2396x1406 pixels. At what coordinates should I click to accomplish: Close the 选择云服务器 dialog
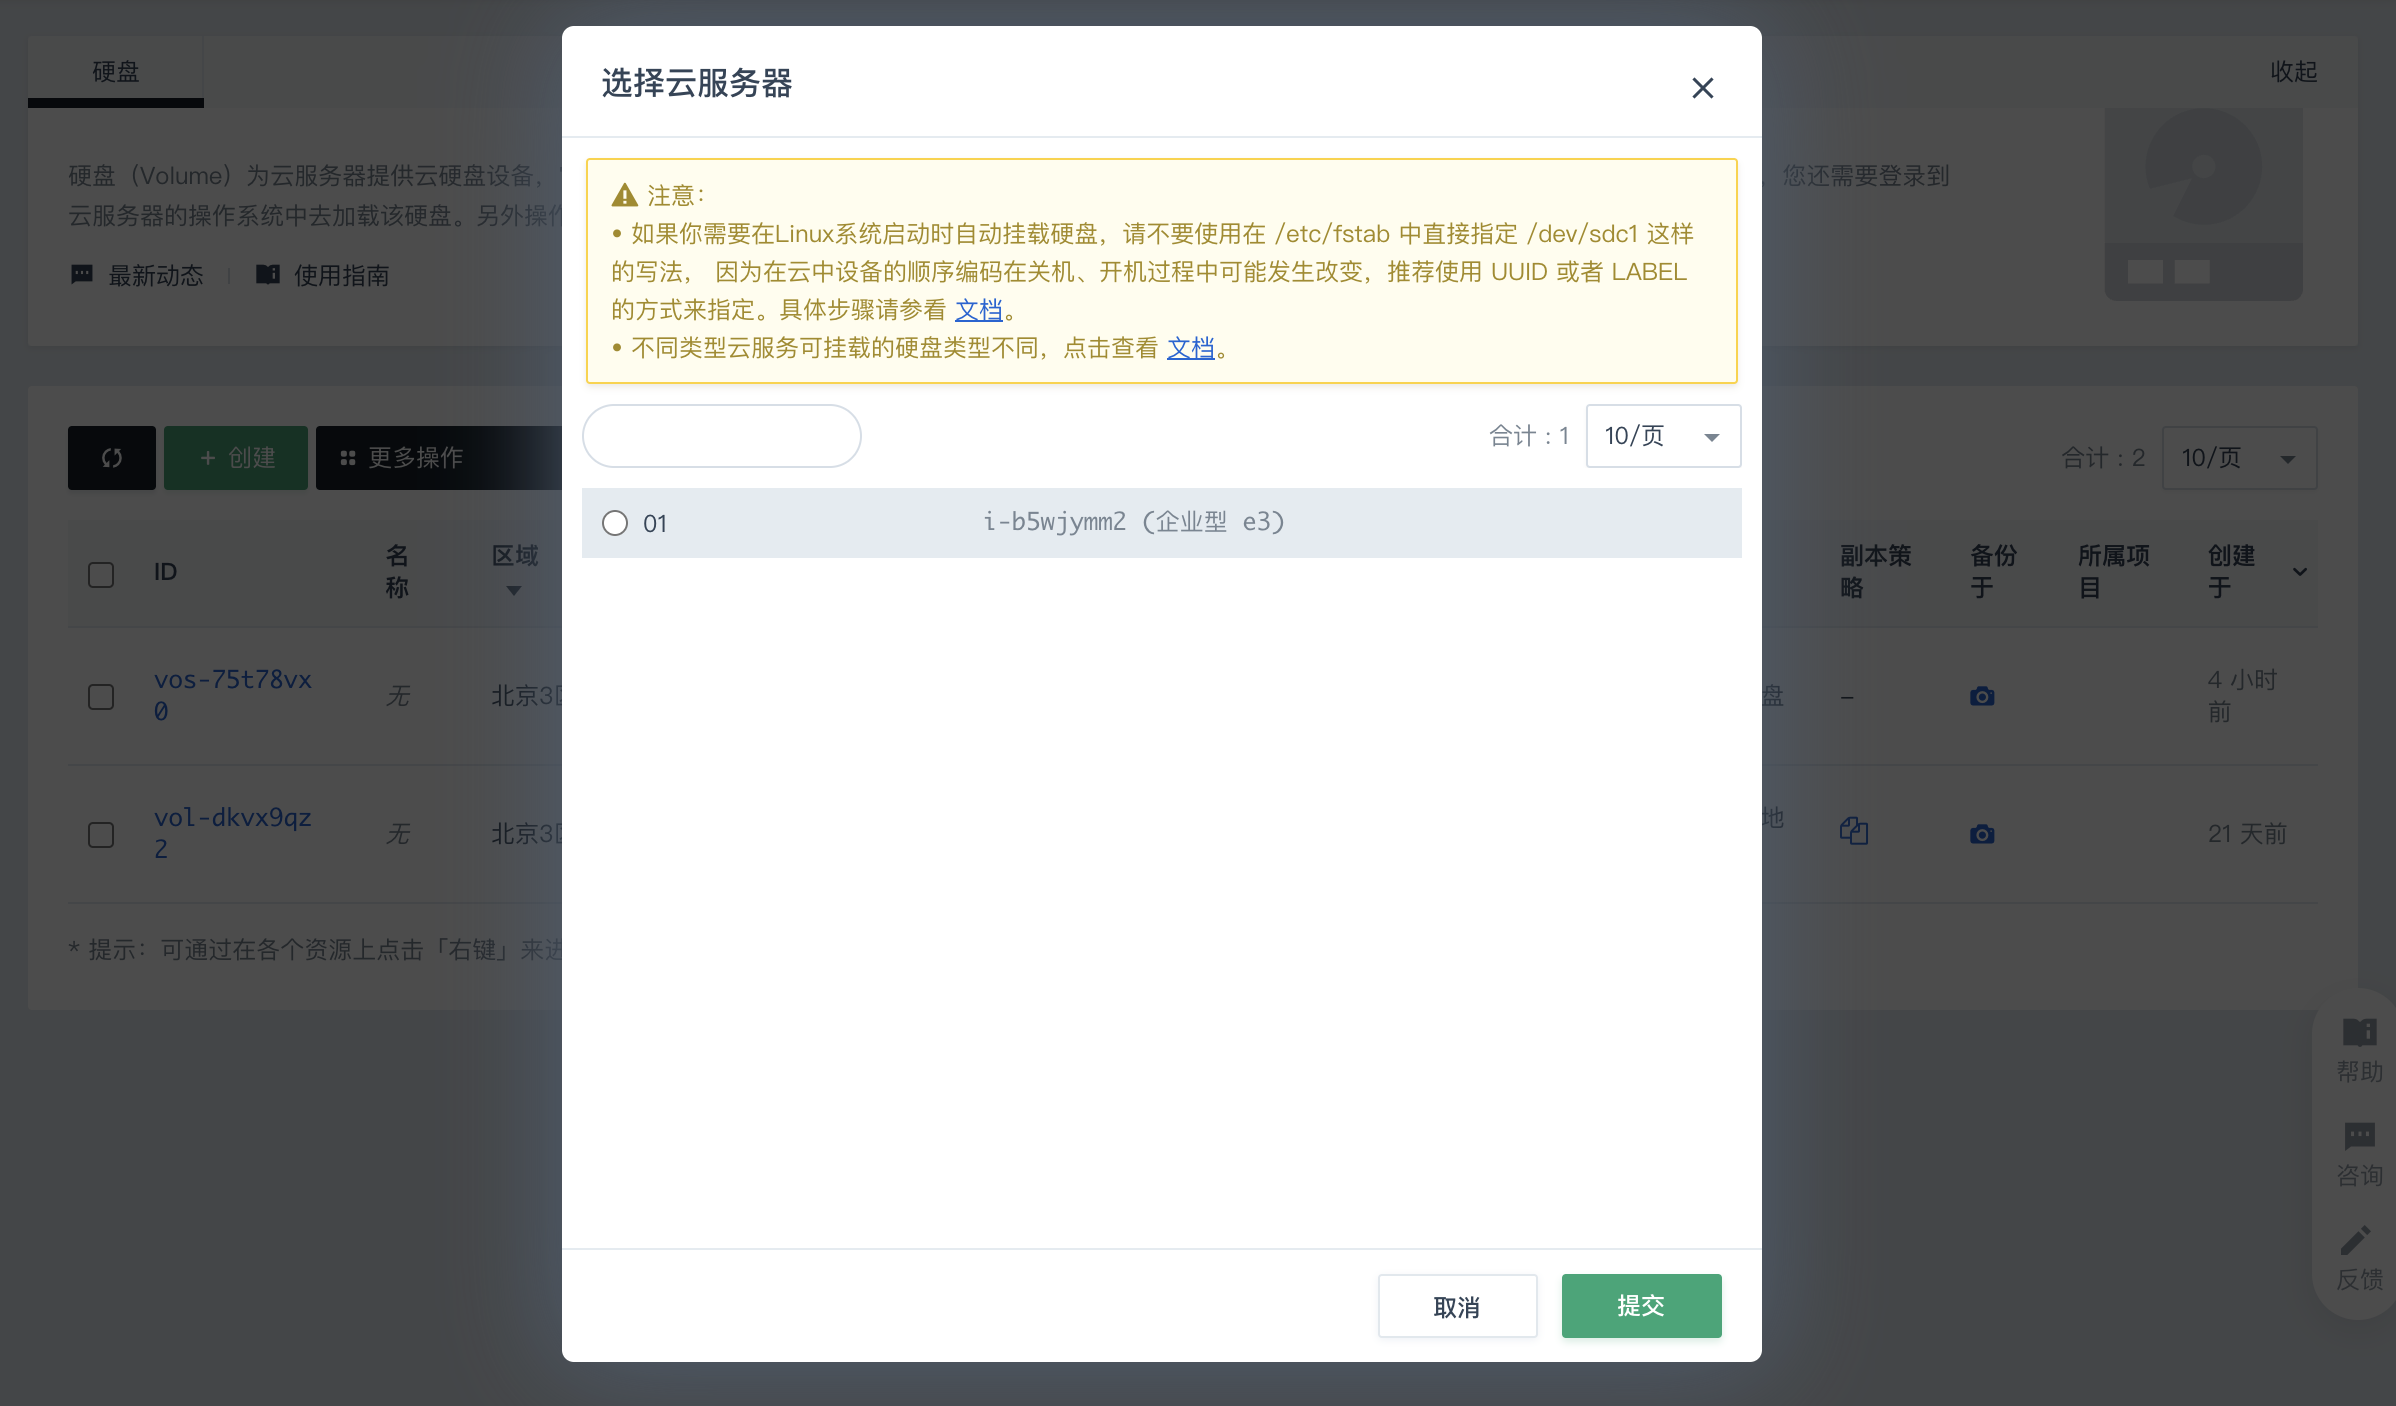click(x=1702, y=88)
